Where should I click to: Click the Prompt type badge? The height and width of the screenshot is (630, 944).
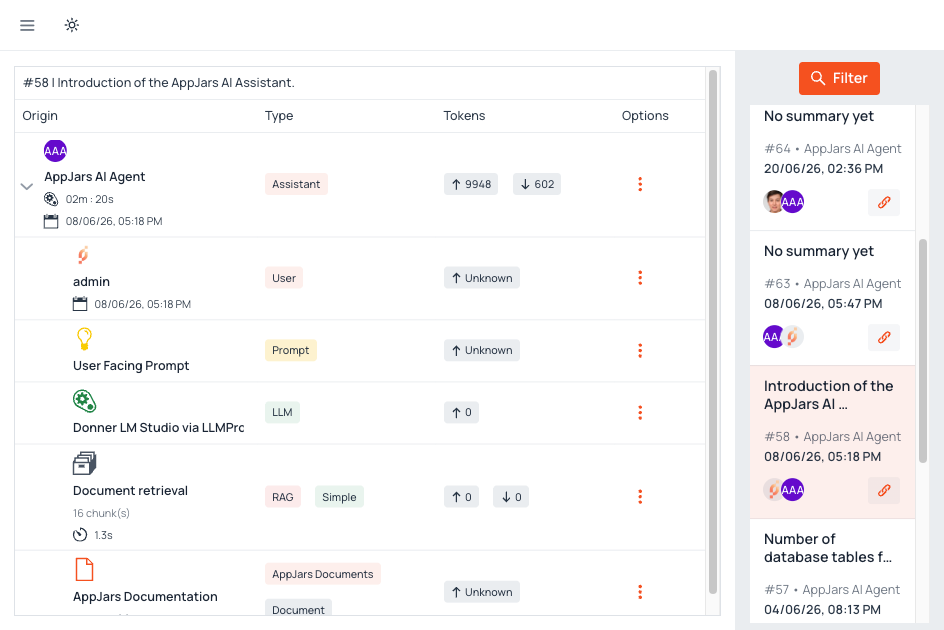click(x=291, y=351)
